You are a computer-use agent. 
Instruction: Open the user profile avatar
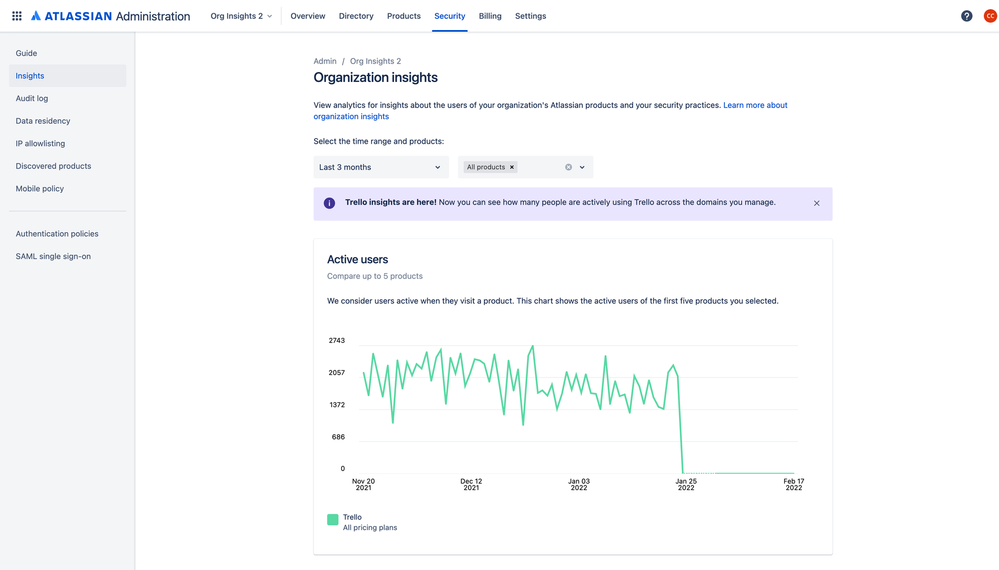989,16
